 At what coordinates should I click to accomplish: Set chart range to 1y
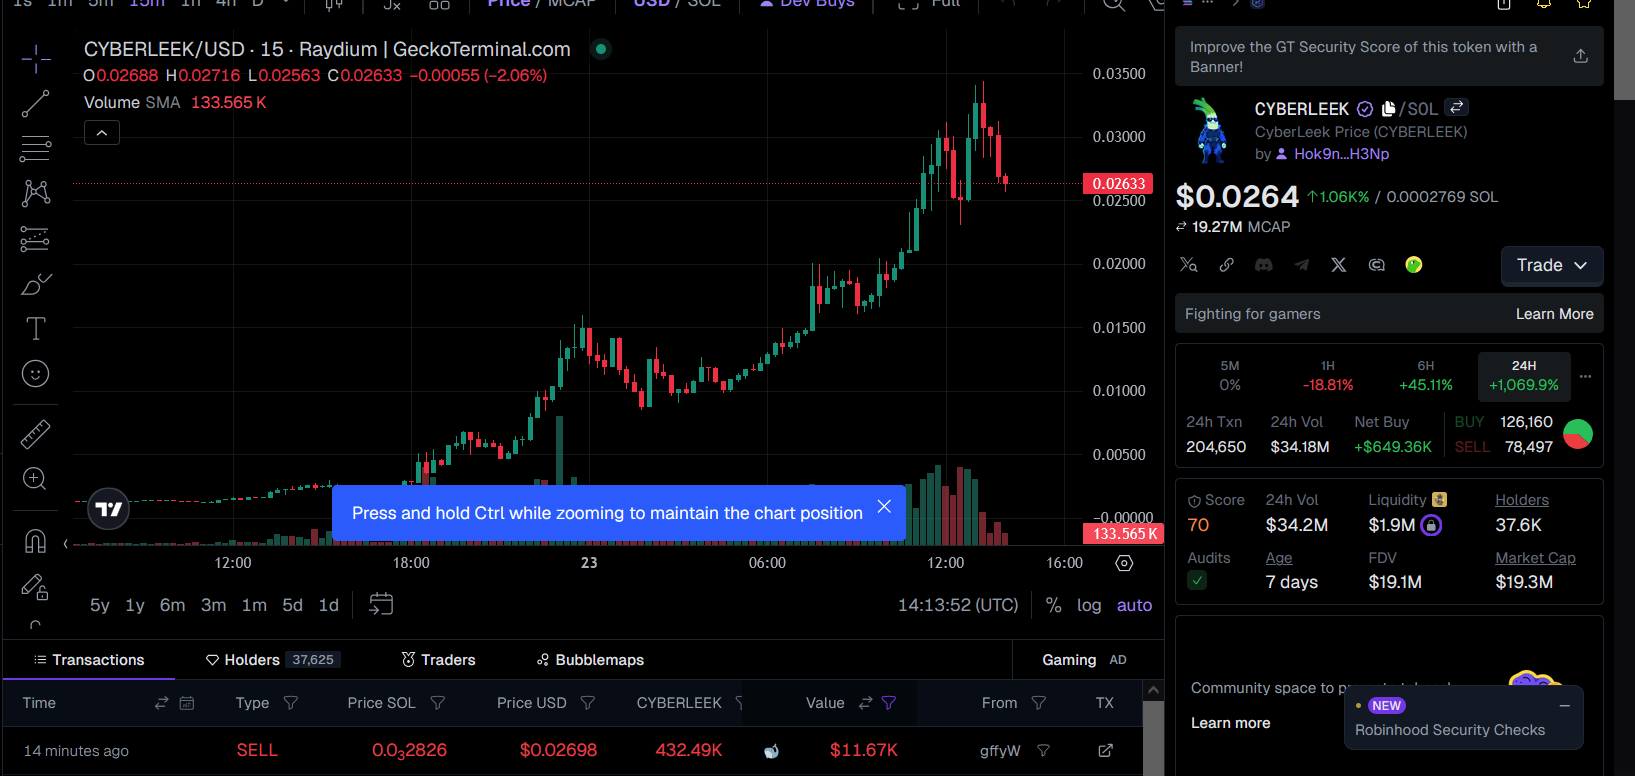[135, 605]
